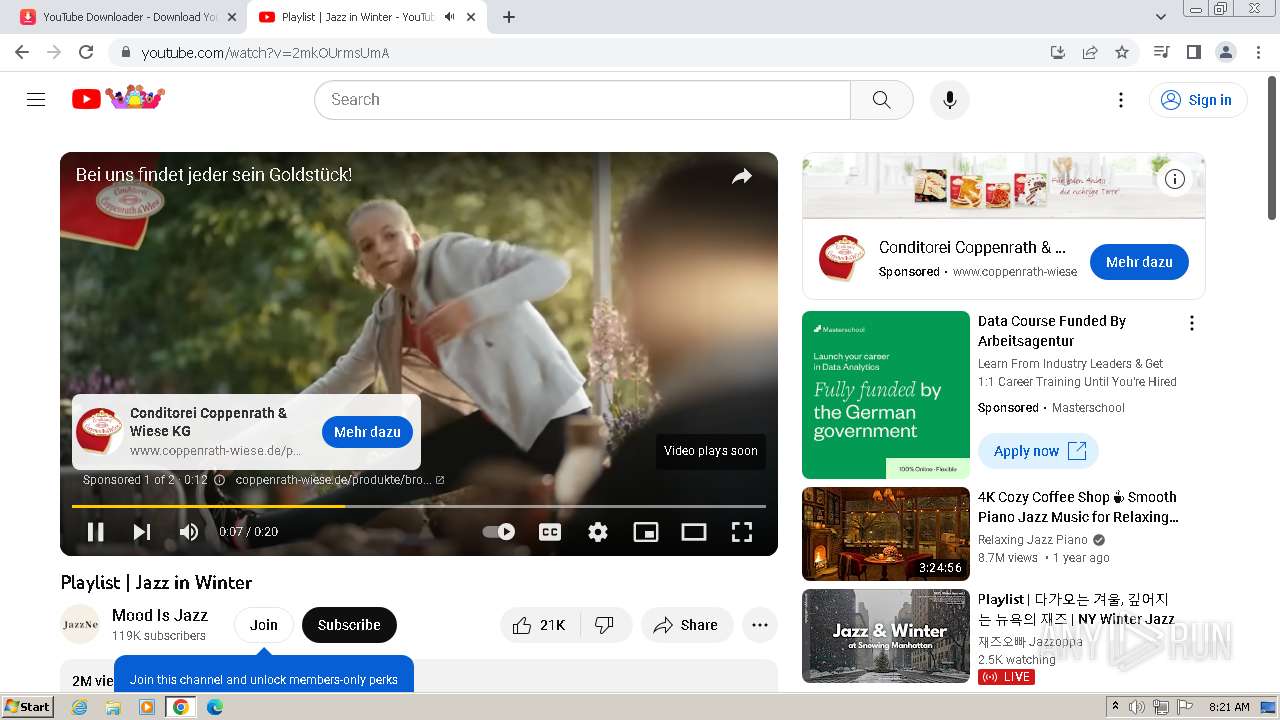Open the YouTube hamburger guide menu
Screen dimensions: 1280x720
(x=36, y=99)
